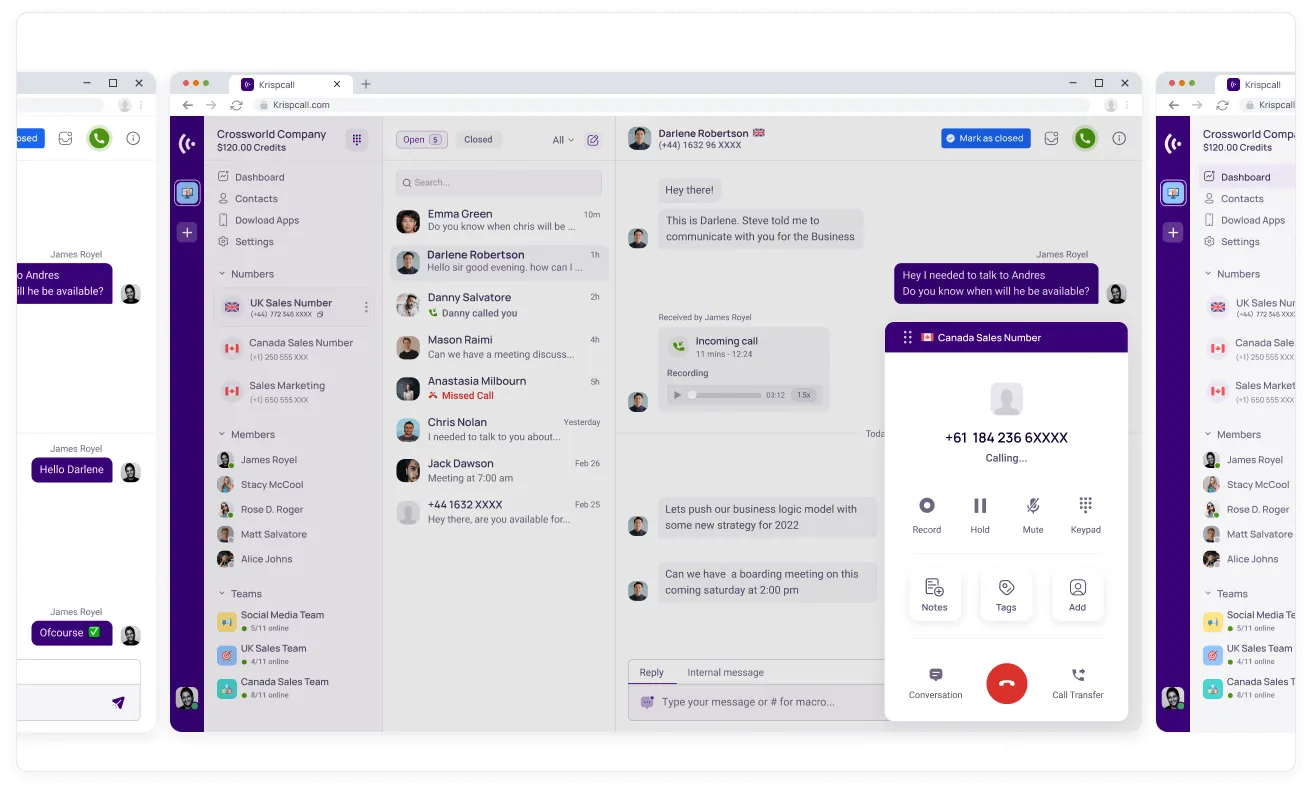Play the call recording
The height and width of the screenshot is (792, 1312).
(678, 395)
